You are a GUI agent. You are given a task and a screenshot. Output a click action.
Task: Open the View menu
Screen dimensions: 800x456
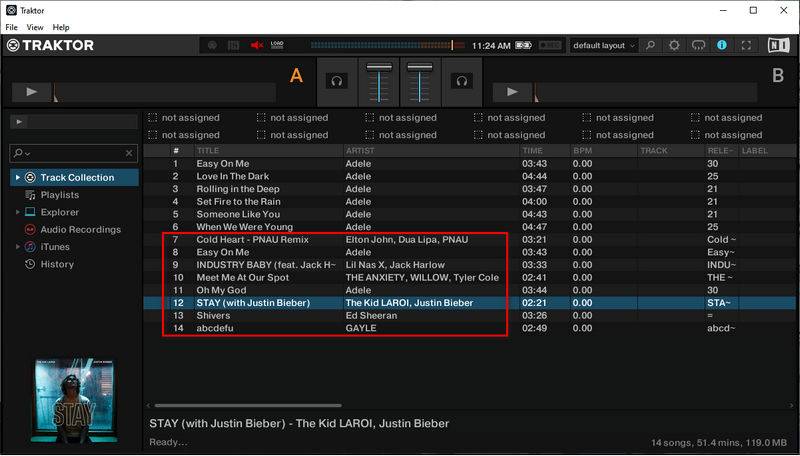pos(35,28)
